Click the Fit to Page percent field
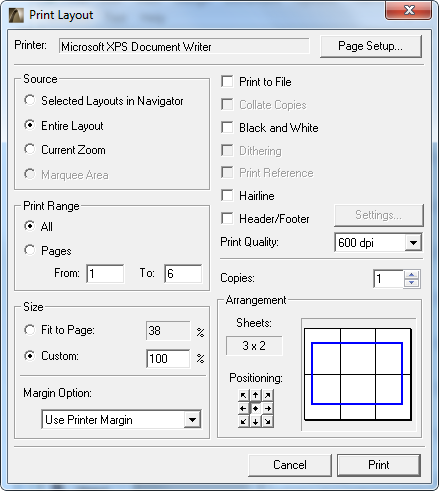Screen dimensions: 439x491 (x=168, y=331)
